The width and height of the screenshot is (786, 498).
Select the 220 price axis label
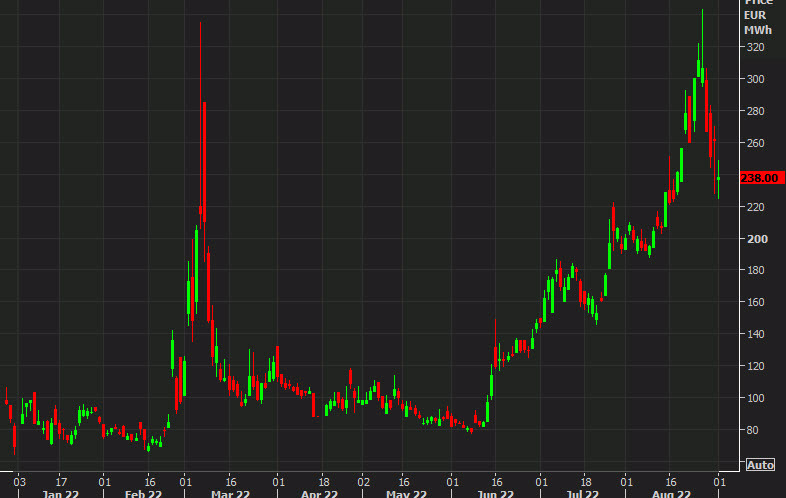(755, 207)
